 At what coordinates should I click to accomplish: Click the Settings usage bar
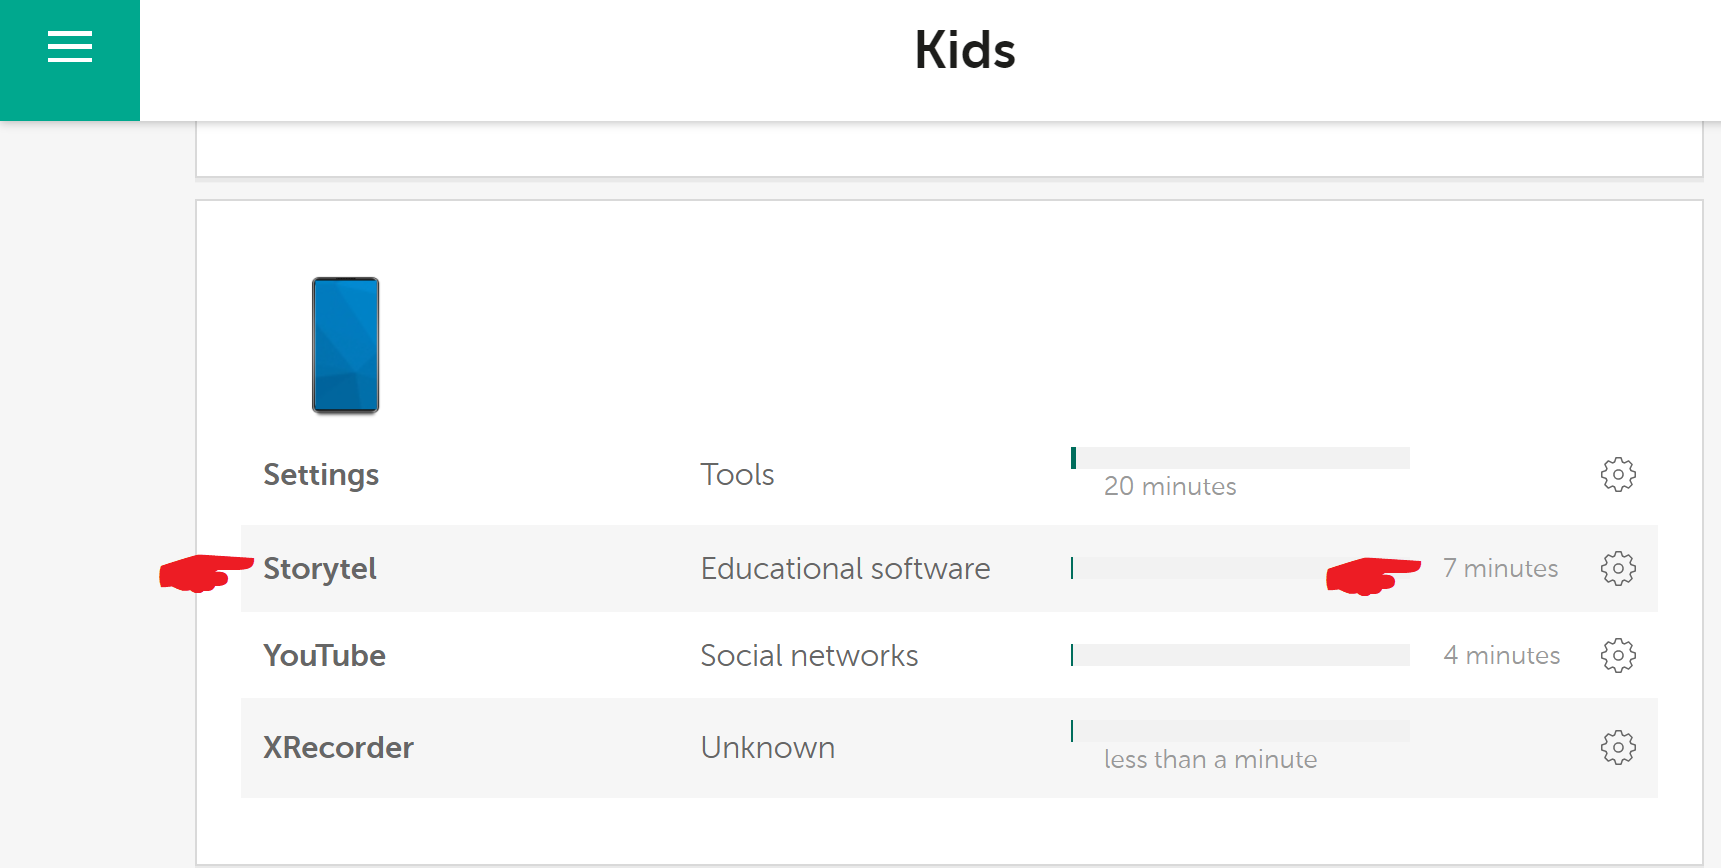point(1240,458)
